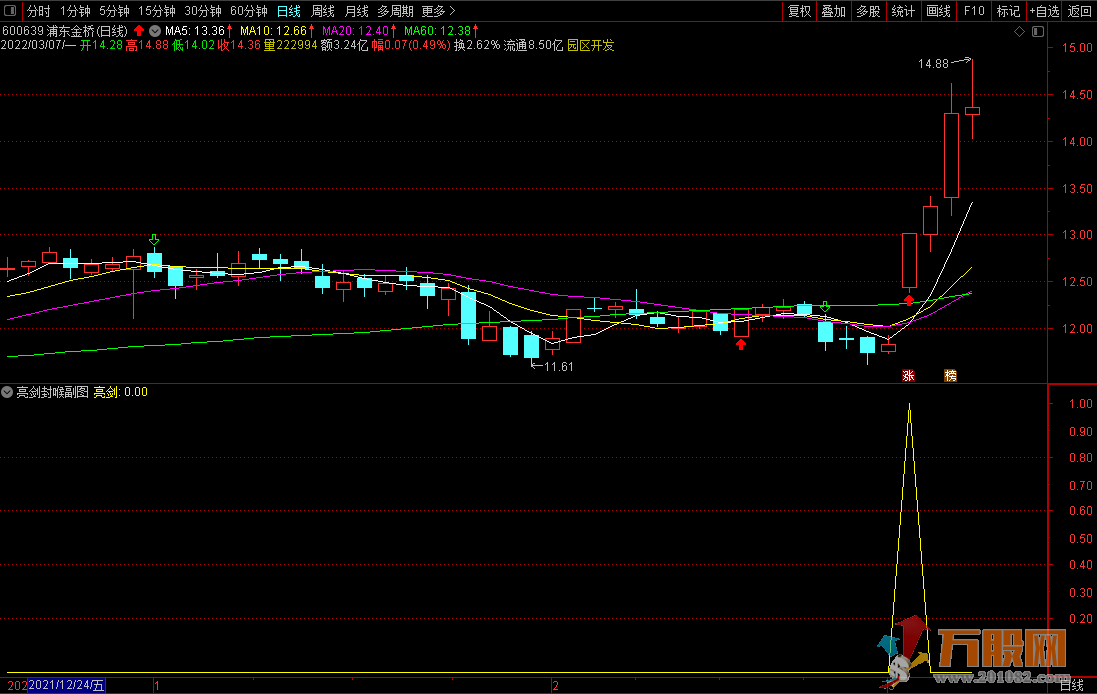The height and width of the screenshot is (694, 1097).
Task: Click the 榜 marker below the candles
Action: coord(950,376)
